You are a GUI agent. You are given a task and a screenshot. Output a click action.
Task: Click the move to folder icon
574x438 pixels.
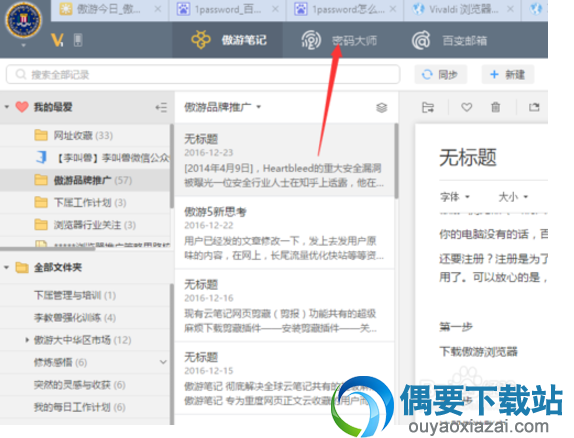click(x=428, y=107)
